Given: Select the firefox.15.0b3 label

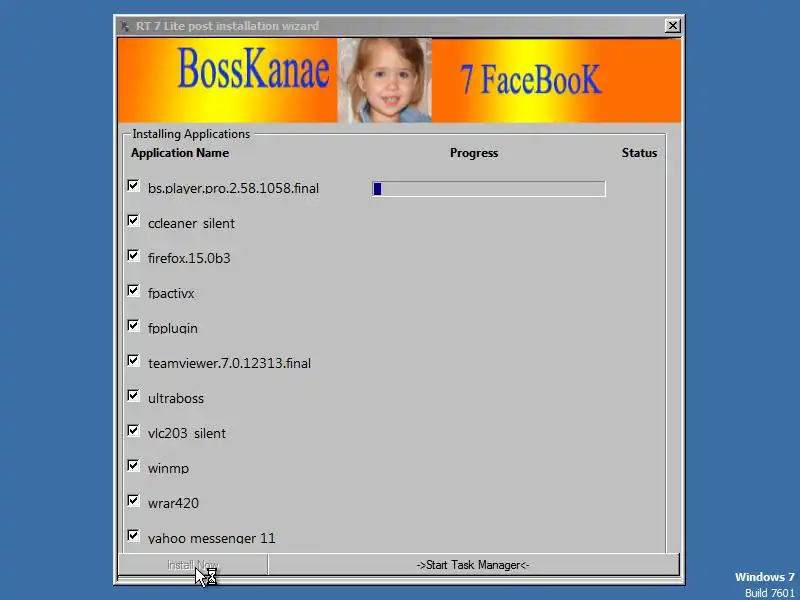Looking at the screenshot, I should tap(189, 258).
